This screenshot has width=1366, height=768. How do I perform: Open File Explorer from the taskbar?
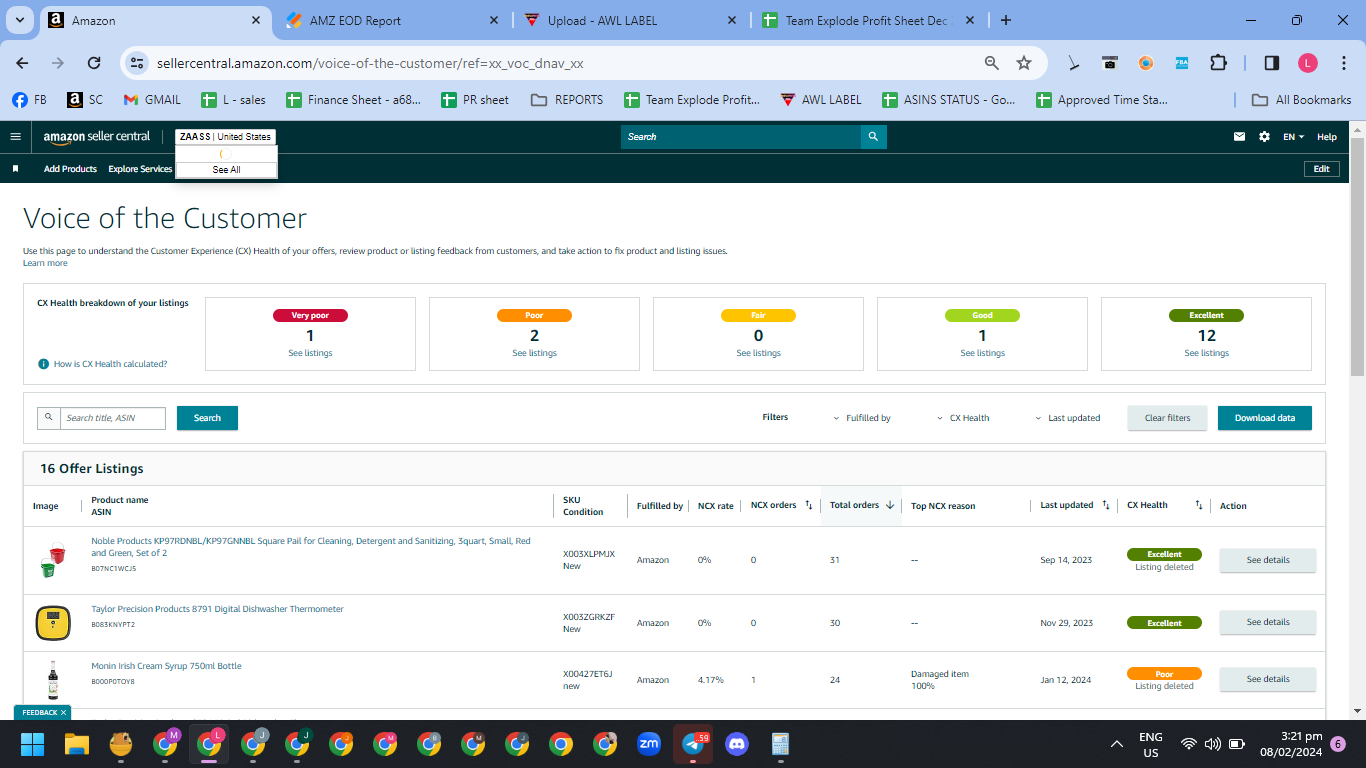[x=77, y=744]
